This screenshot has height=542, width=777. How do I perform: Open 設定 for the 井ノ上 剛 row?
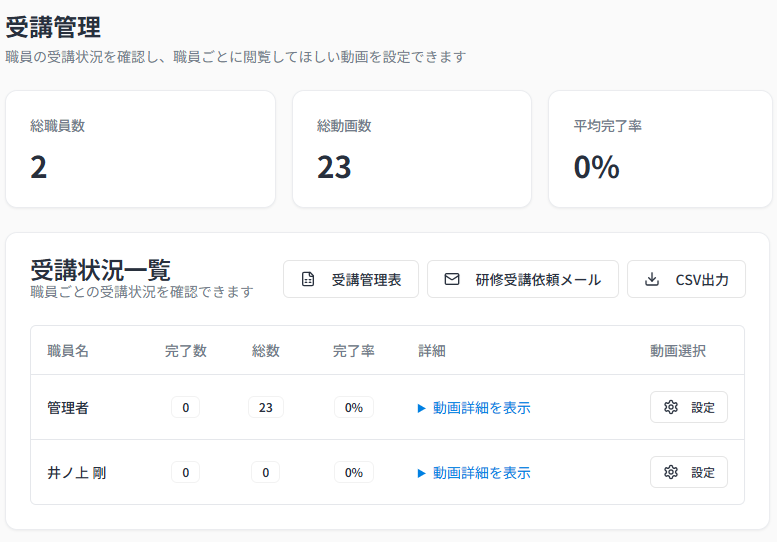[x=689, y=473]
